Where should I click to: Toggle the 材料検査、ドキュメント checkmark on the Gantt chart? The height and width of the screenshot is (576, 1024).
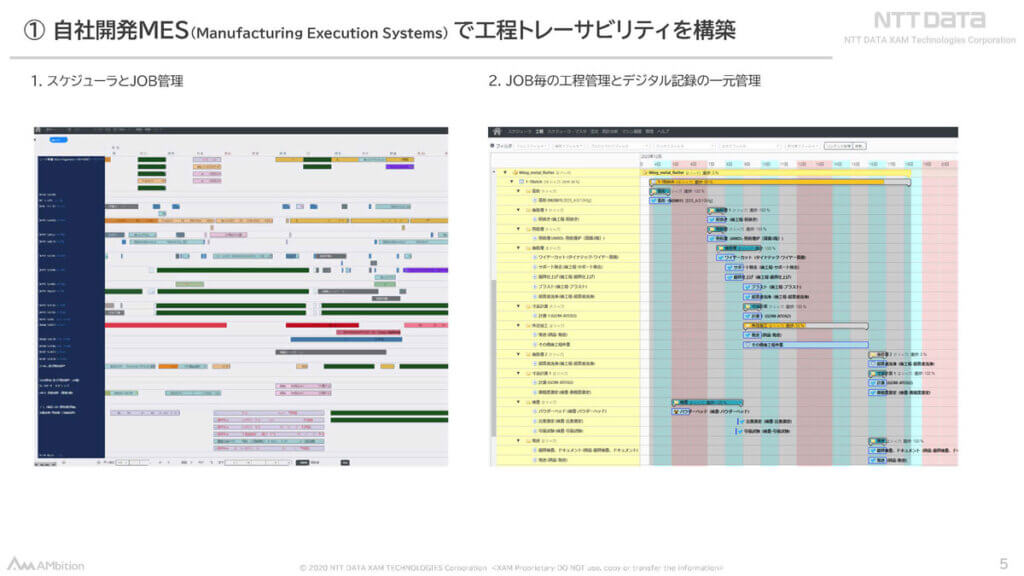click(872, 450)
